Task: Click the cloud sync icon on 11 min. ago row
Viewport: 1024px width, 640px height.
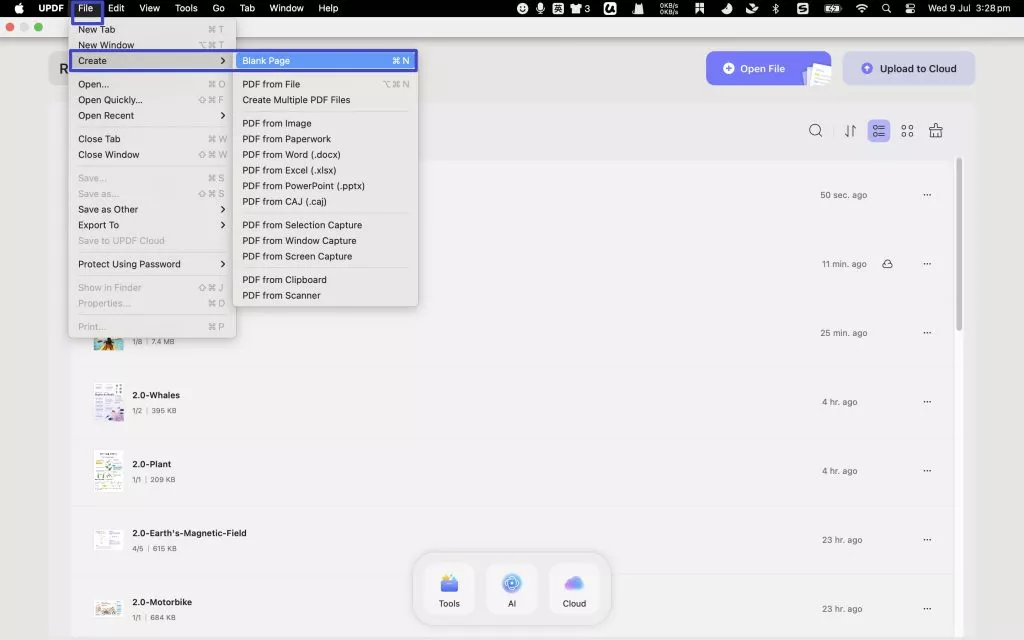Action: pyautogui.click(x=887, y=264)
